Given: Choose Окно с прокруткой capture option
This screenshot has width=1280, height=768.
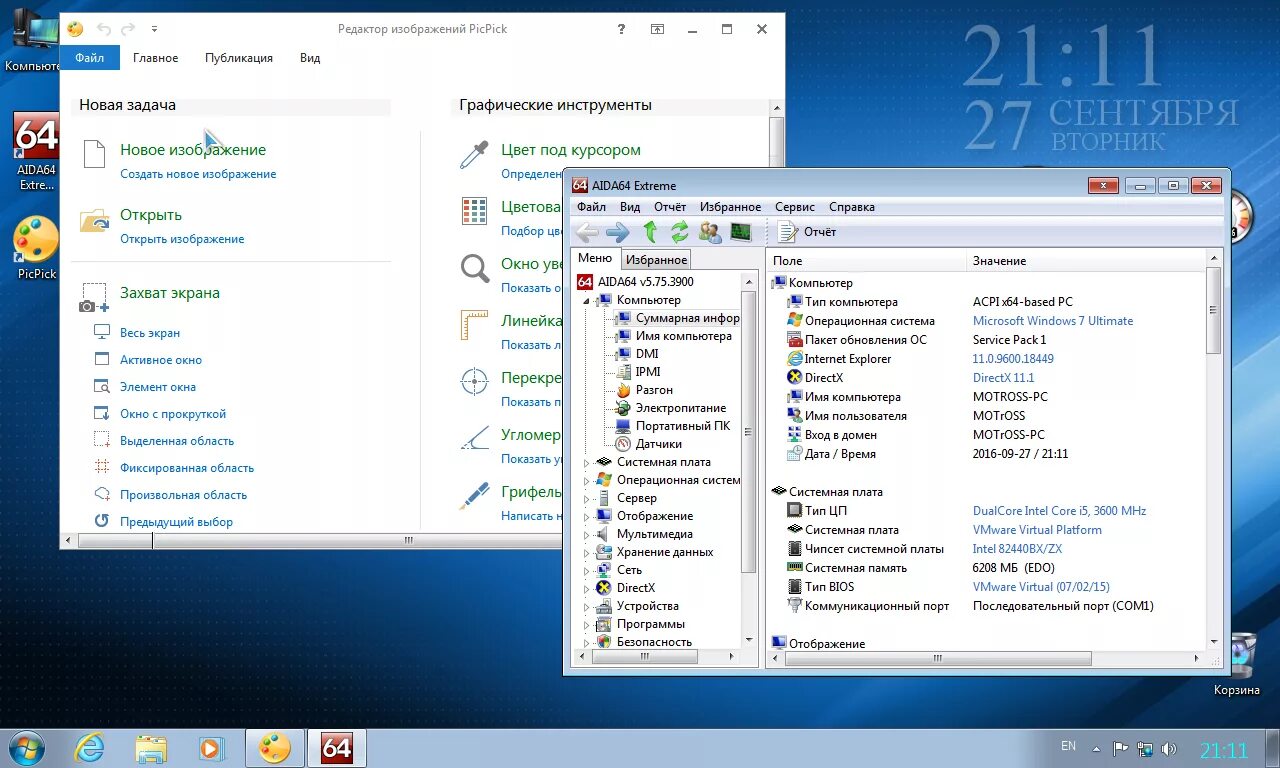Looking at the screenshot, I should [172, 414].
